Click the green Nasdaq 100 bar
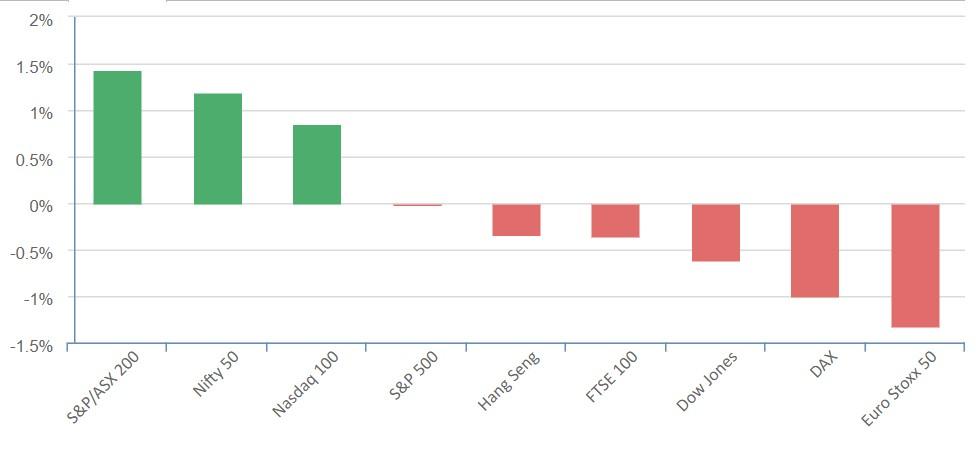 coord(316,164)
